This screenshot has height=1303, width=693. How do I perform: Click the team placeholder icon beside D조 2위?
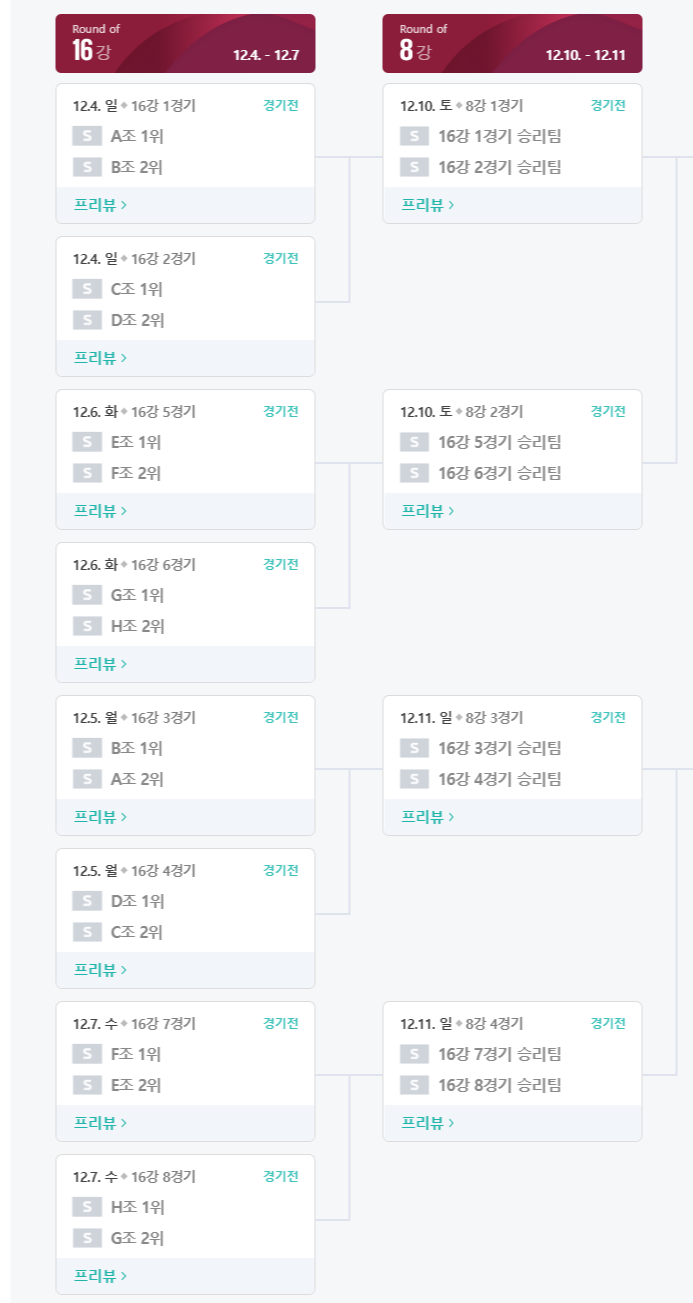tap(87, 320)
